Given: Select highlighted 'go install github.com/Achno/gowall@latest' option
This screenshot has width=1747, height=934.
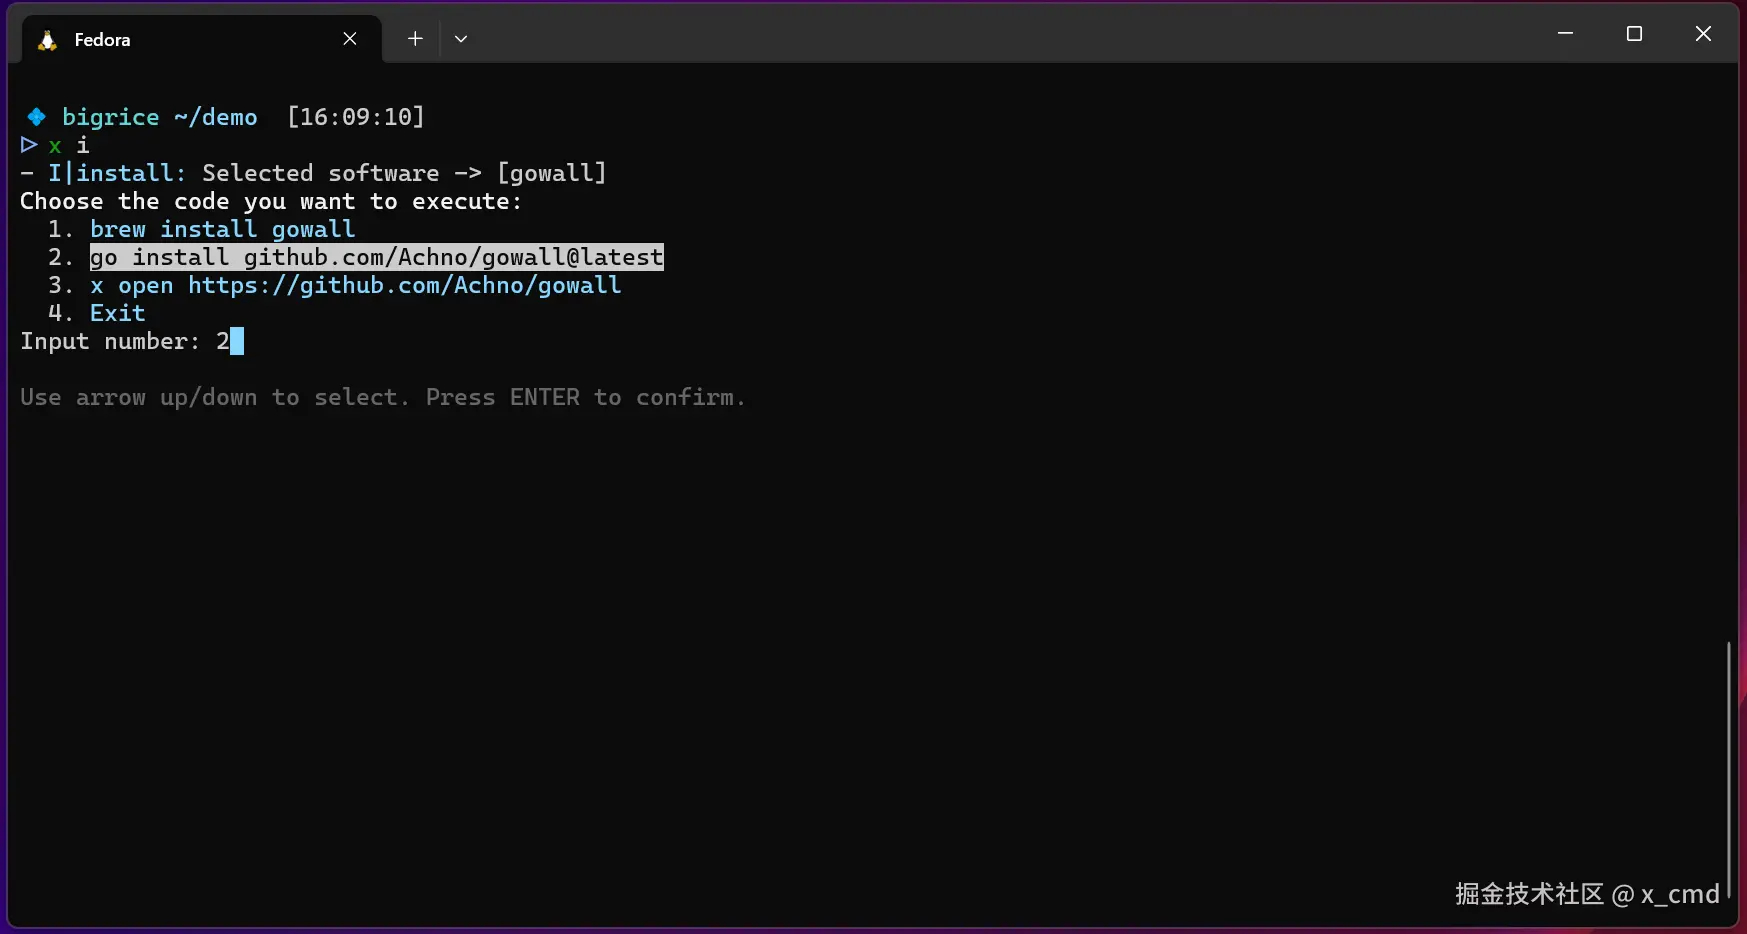Looking at the screenshot, I should (x=377, y=257).
